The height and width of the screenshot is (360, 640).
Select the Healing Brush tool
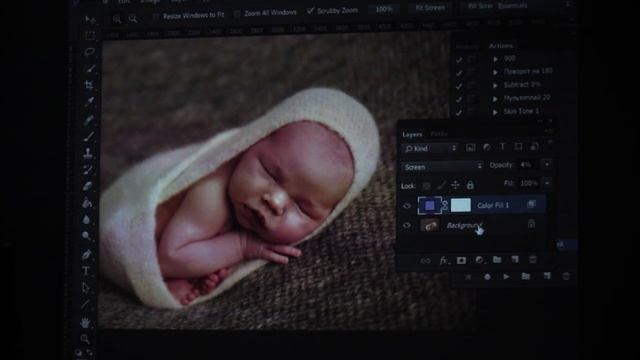pyautogui.click(x=89, y=119)
